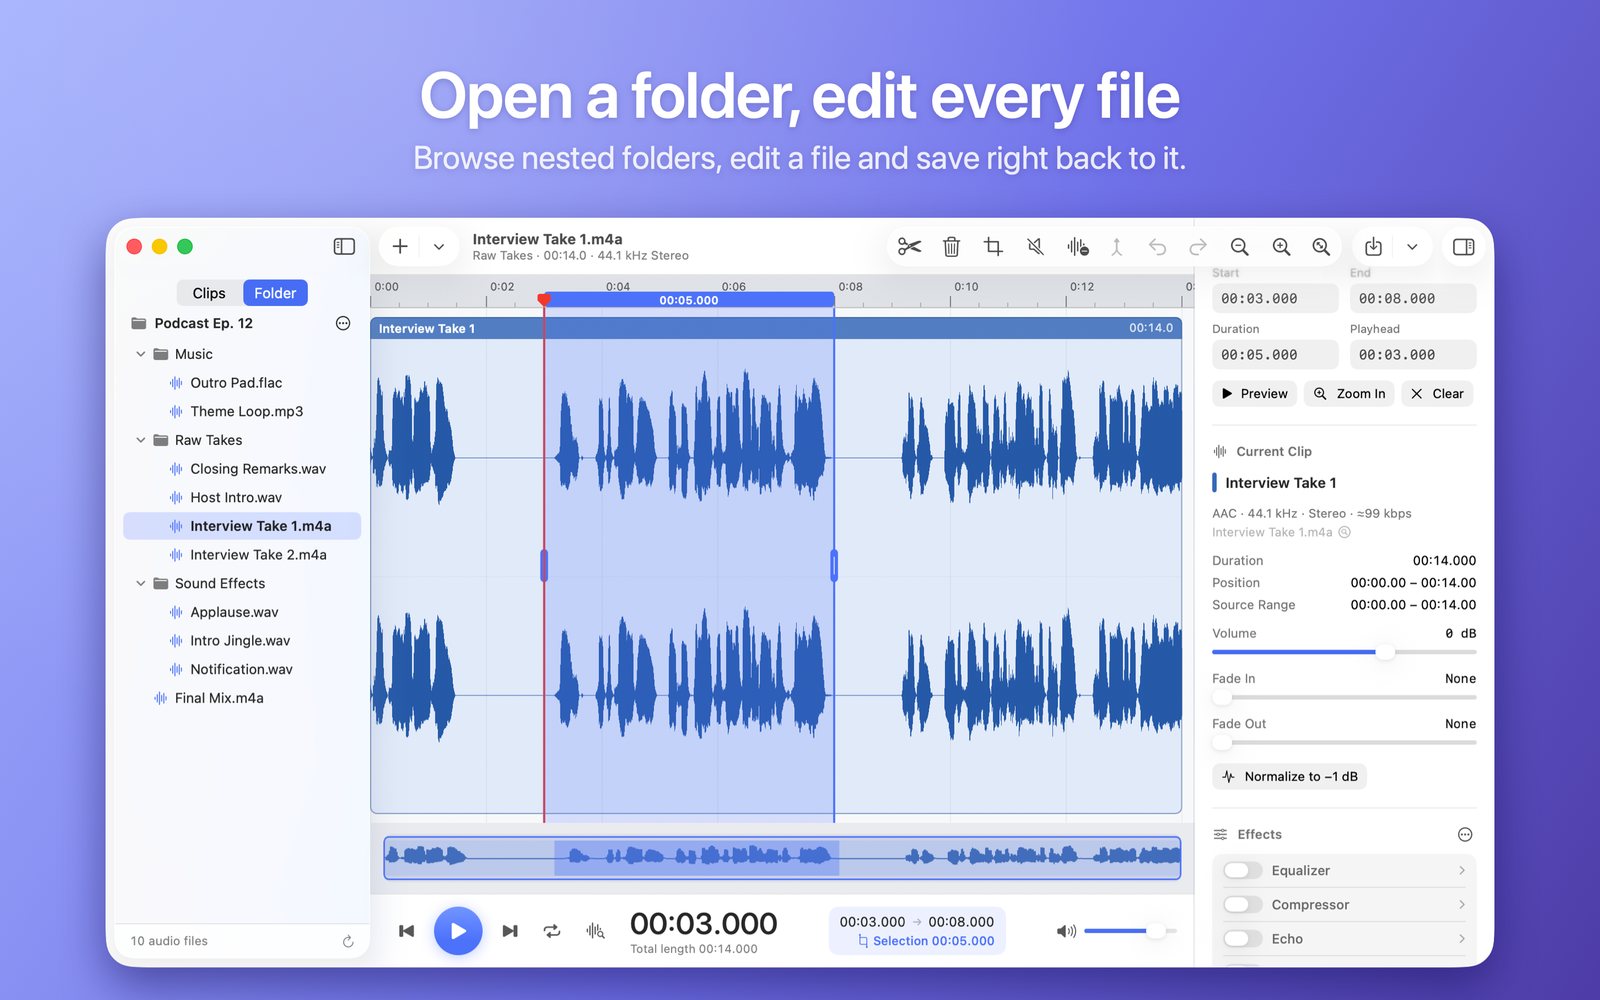Skip to start of track
Screen dimensions: 1600x1000
coord(406,931)
